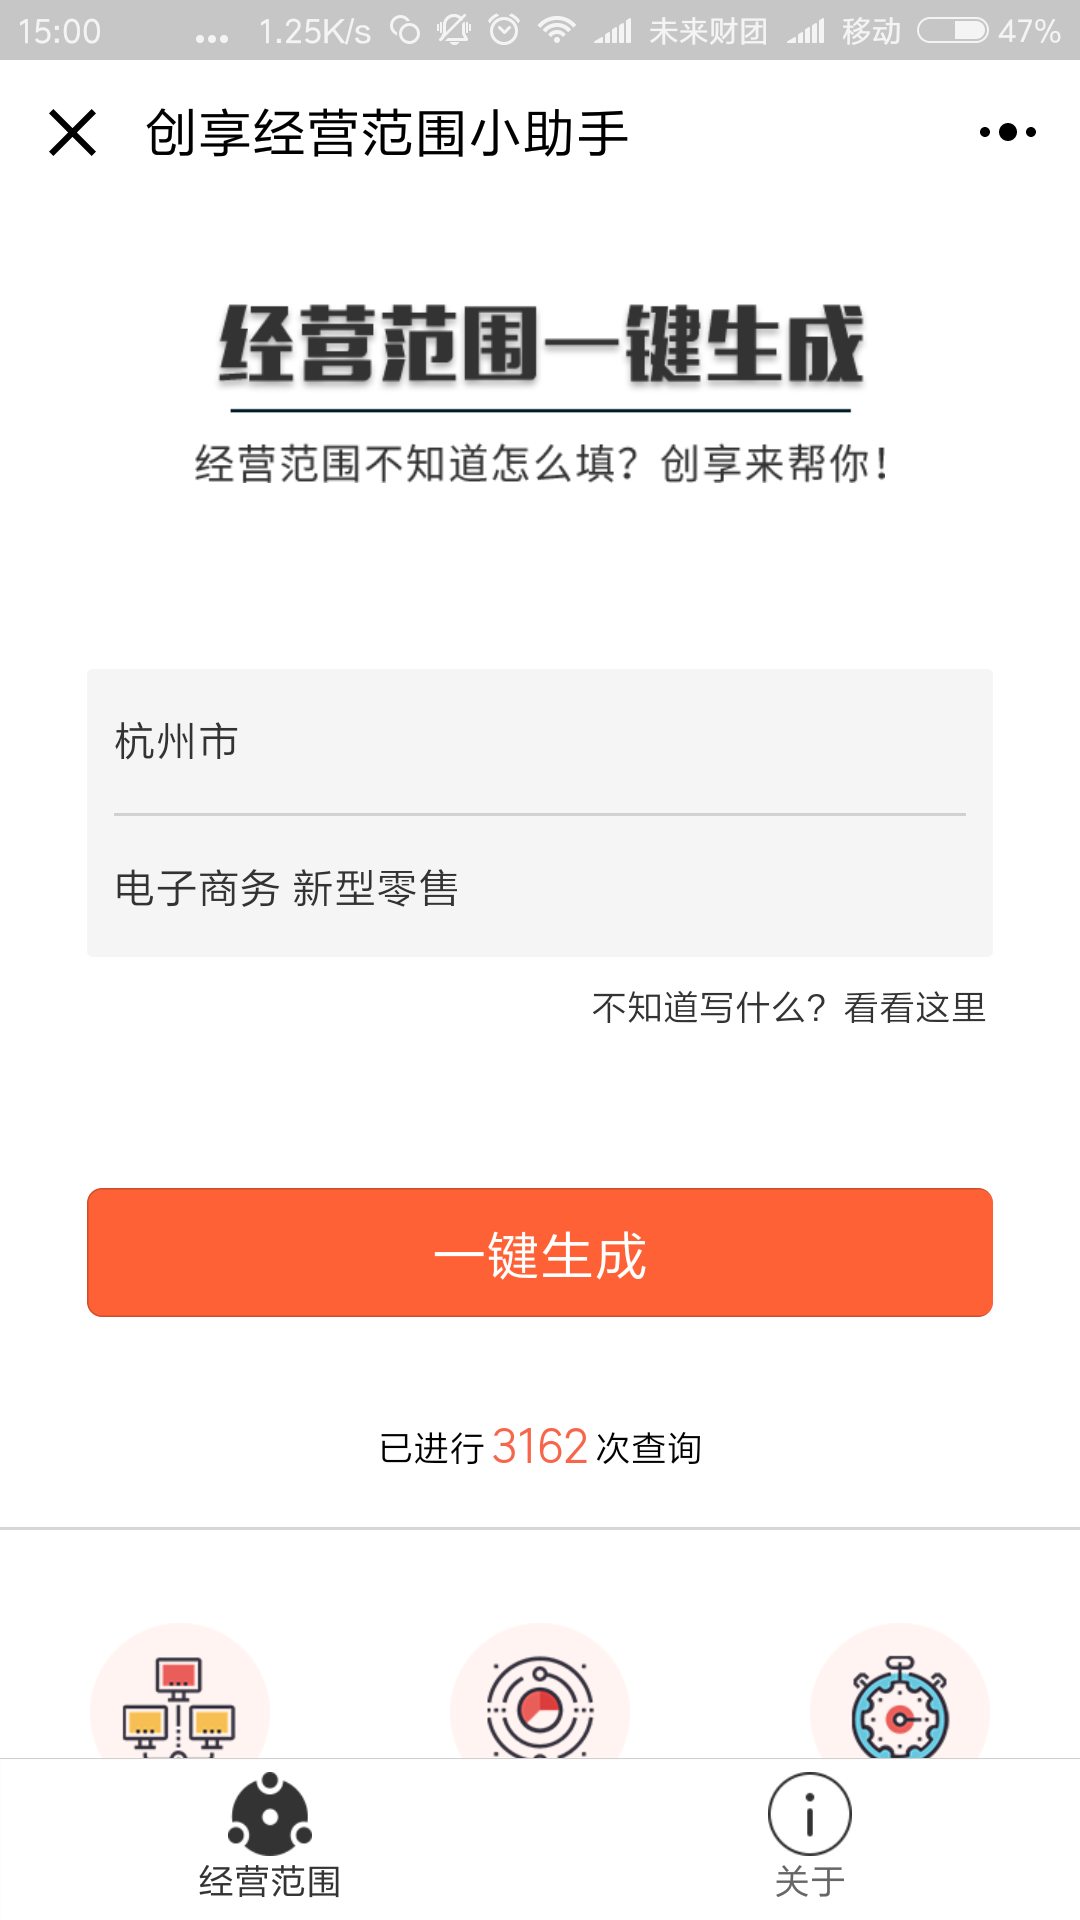Tap the Wi-Fi status bar icon

556,30
